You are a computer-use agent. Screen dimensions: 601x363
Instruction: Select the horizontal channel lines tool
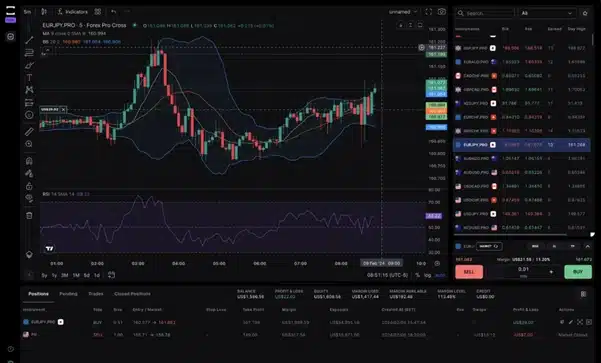29,53
